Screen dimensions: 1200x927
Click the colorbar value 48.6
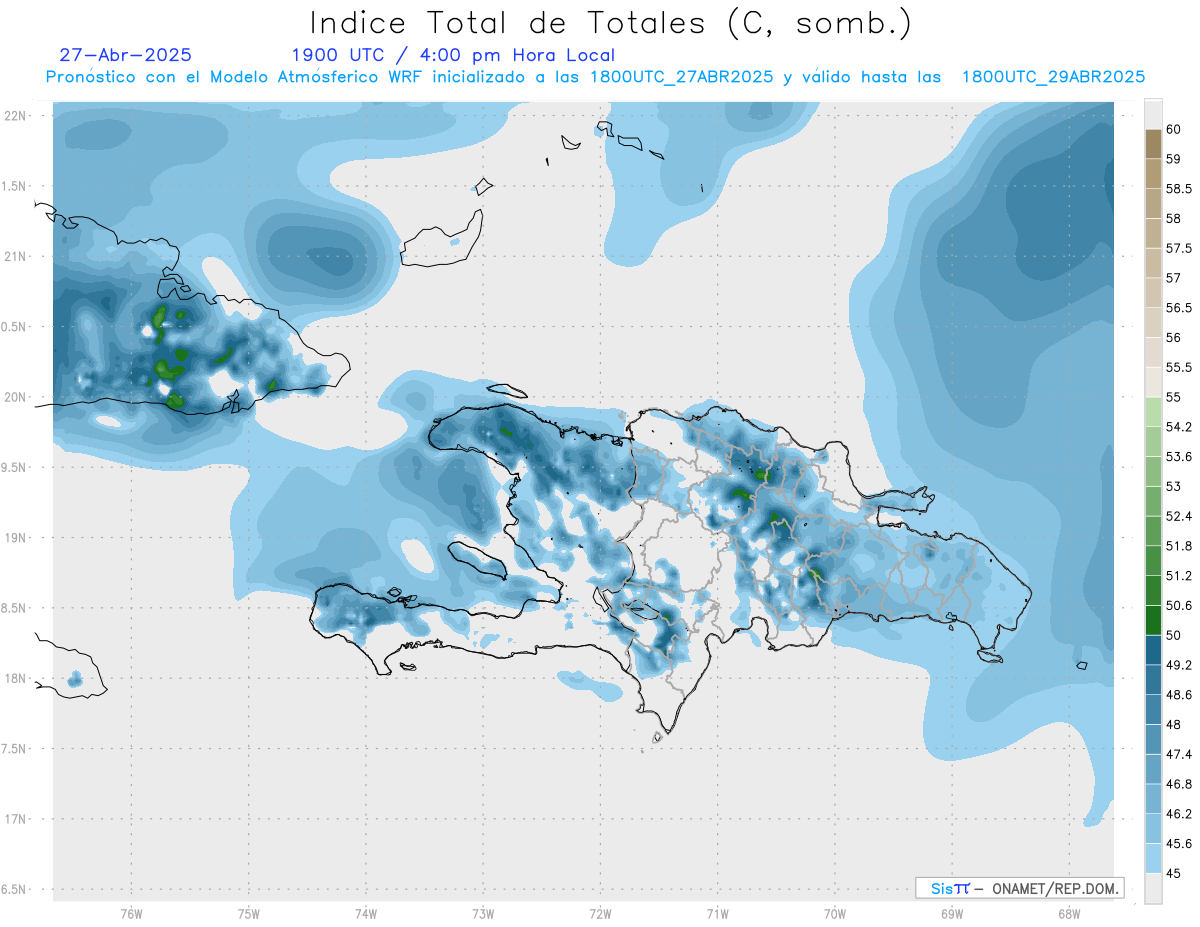(1179, 695)
